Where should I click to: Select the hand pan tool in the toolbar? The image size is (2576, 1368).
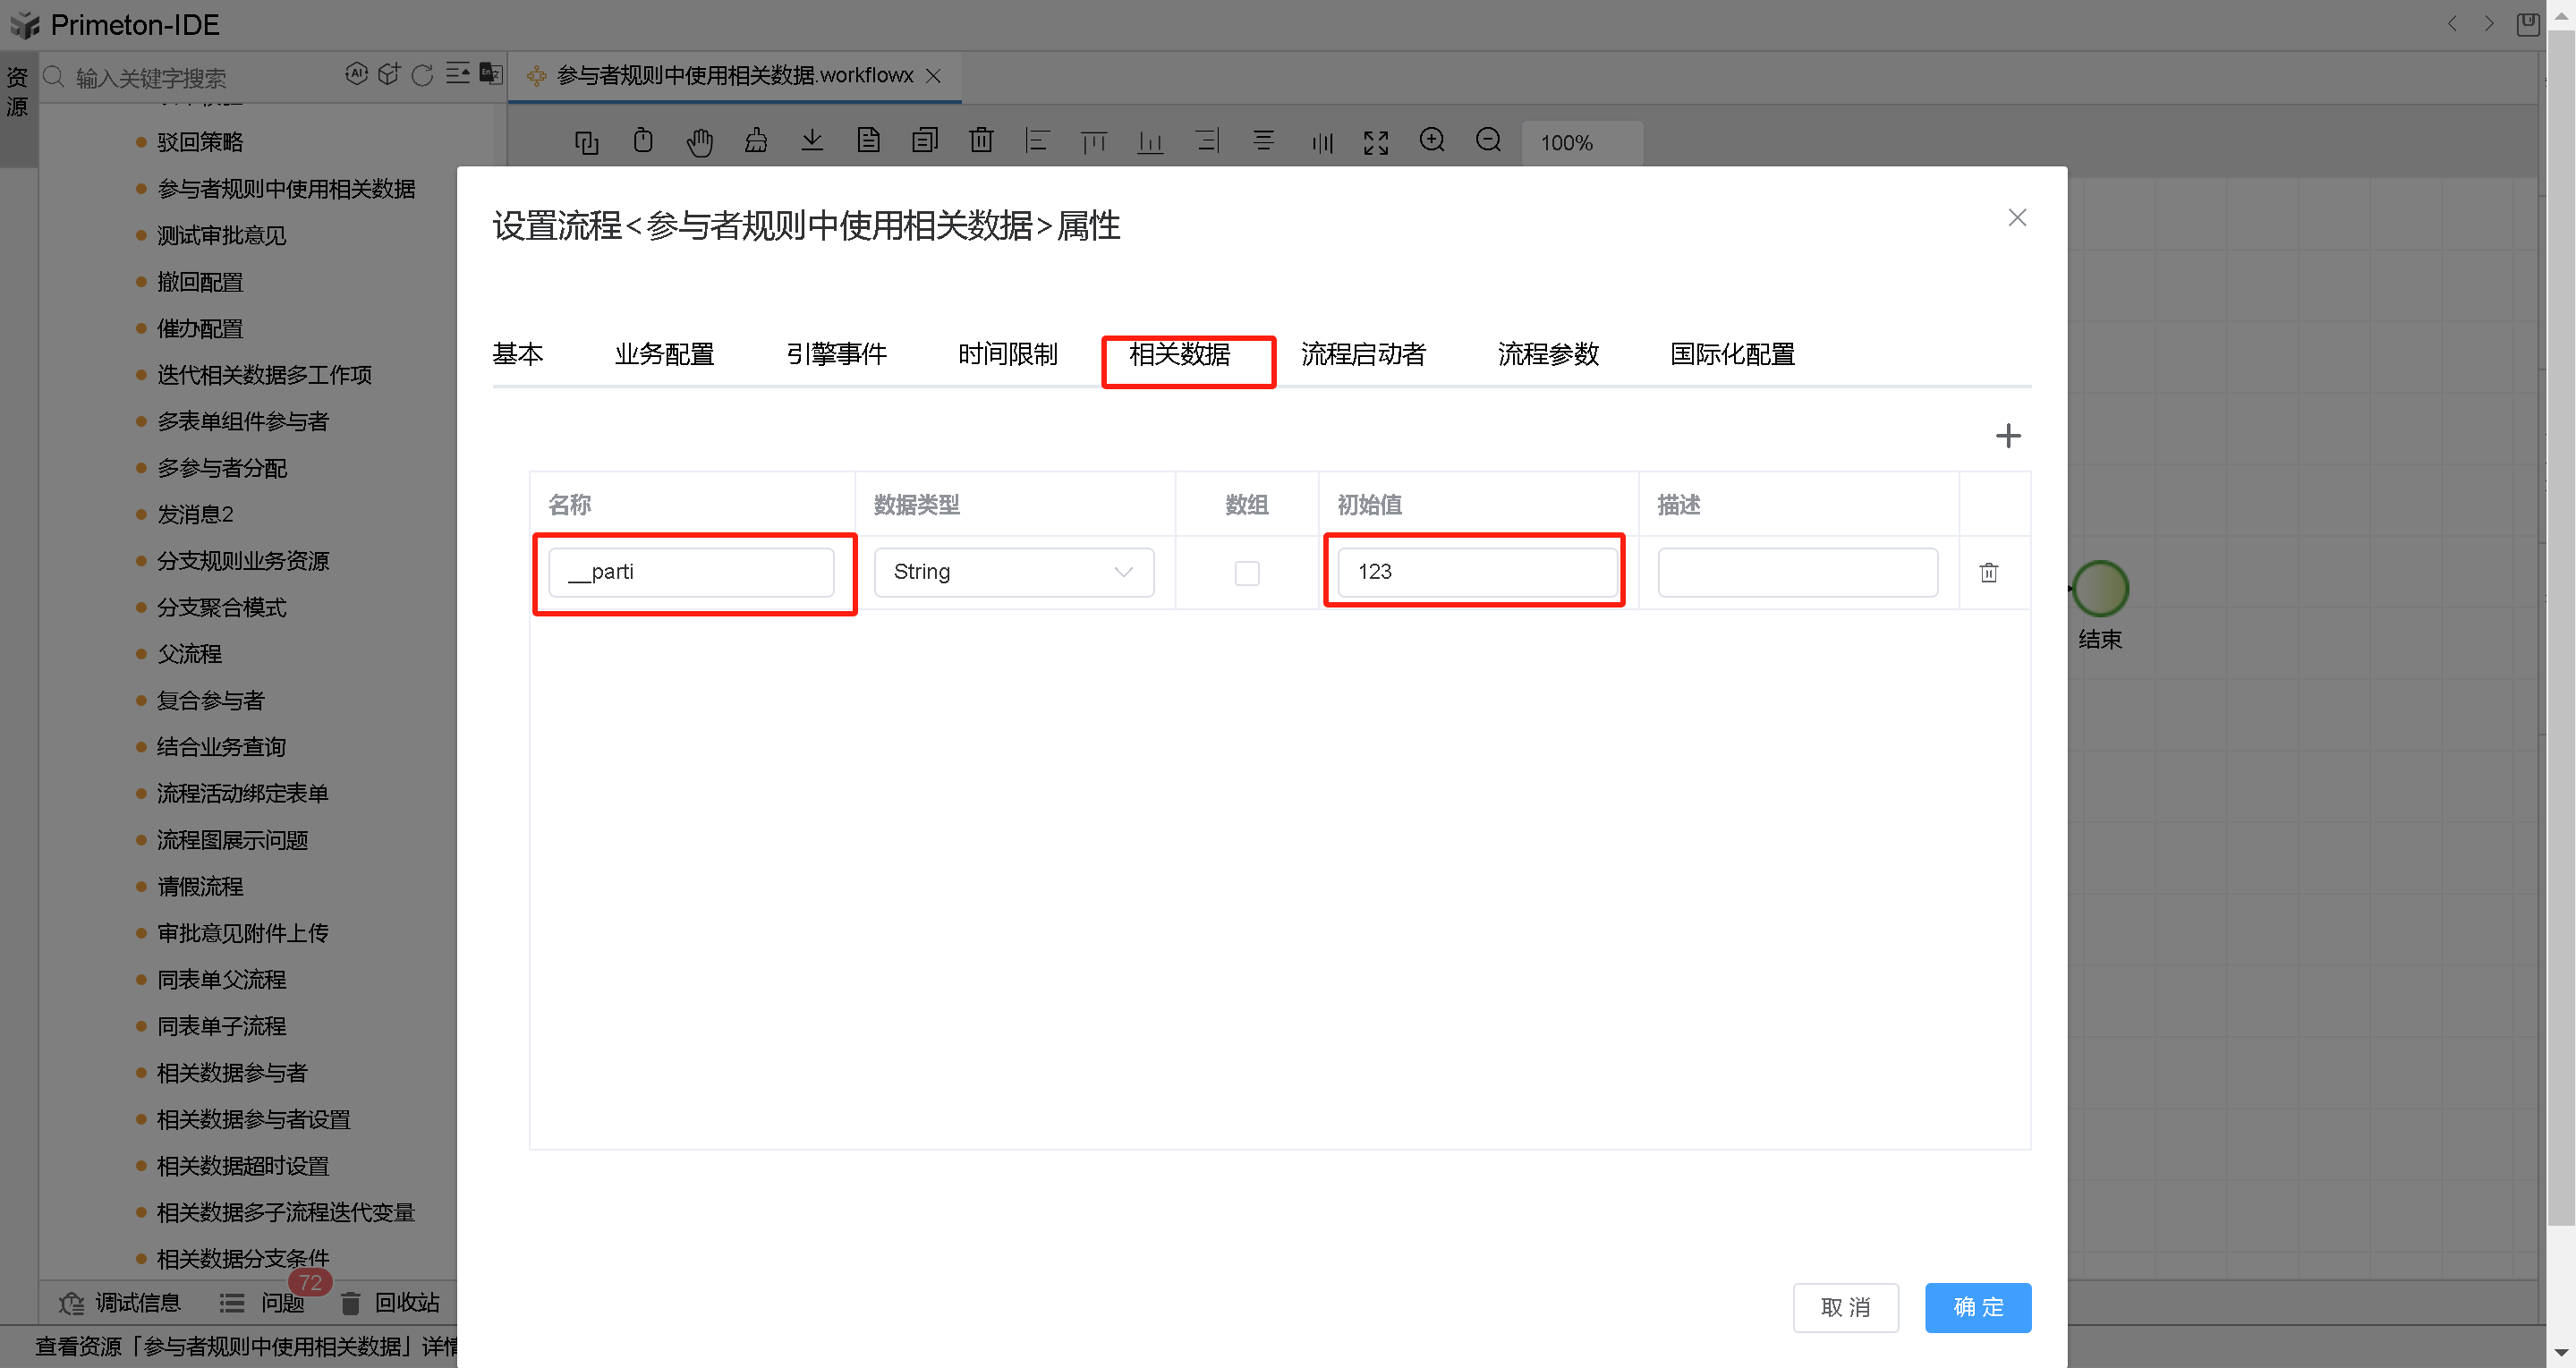(700, 142)
